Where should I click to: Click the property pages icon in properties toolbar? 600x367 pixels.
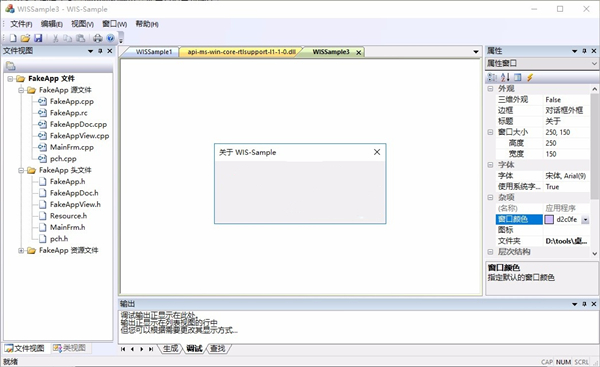518,77
